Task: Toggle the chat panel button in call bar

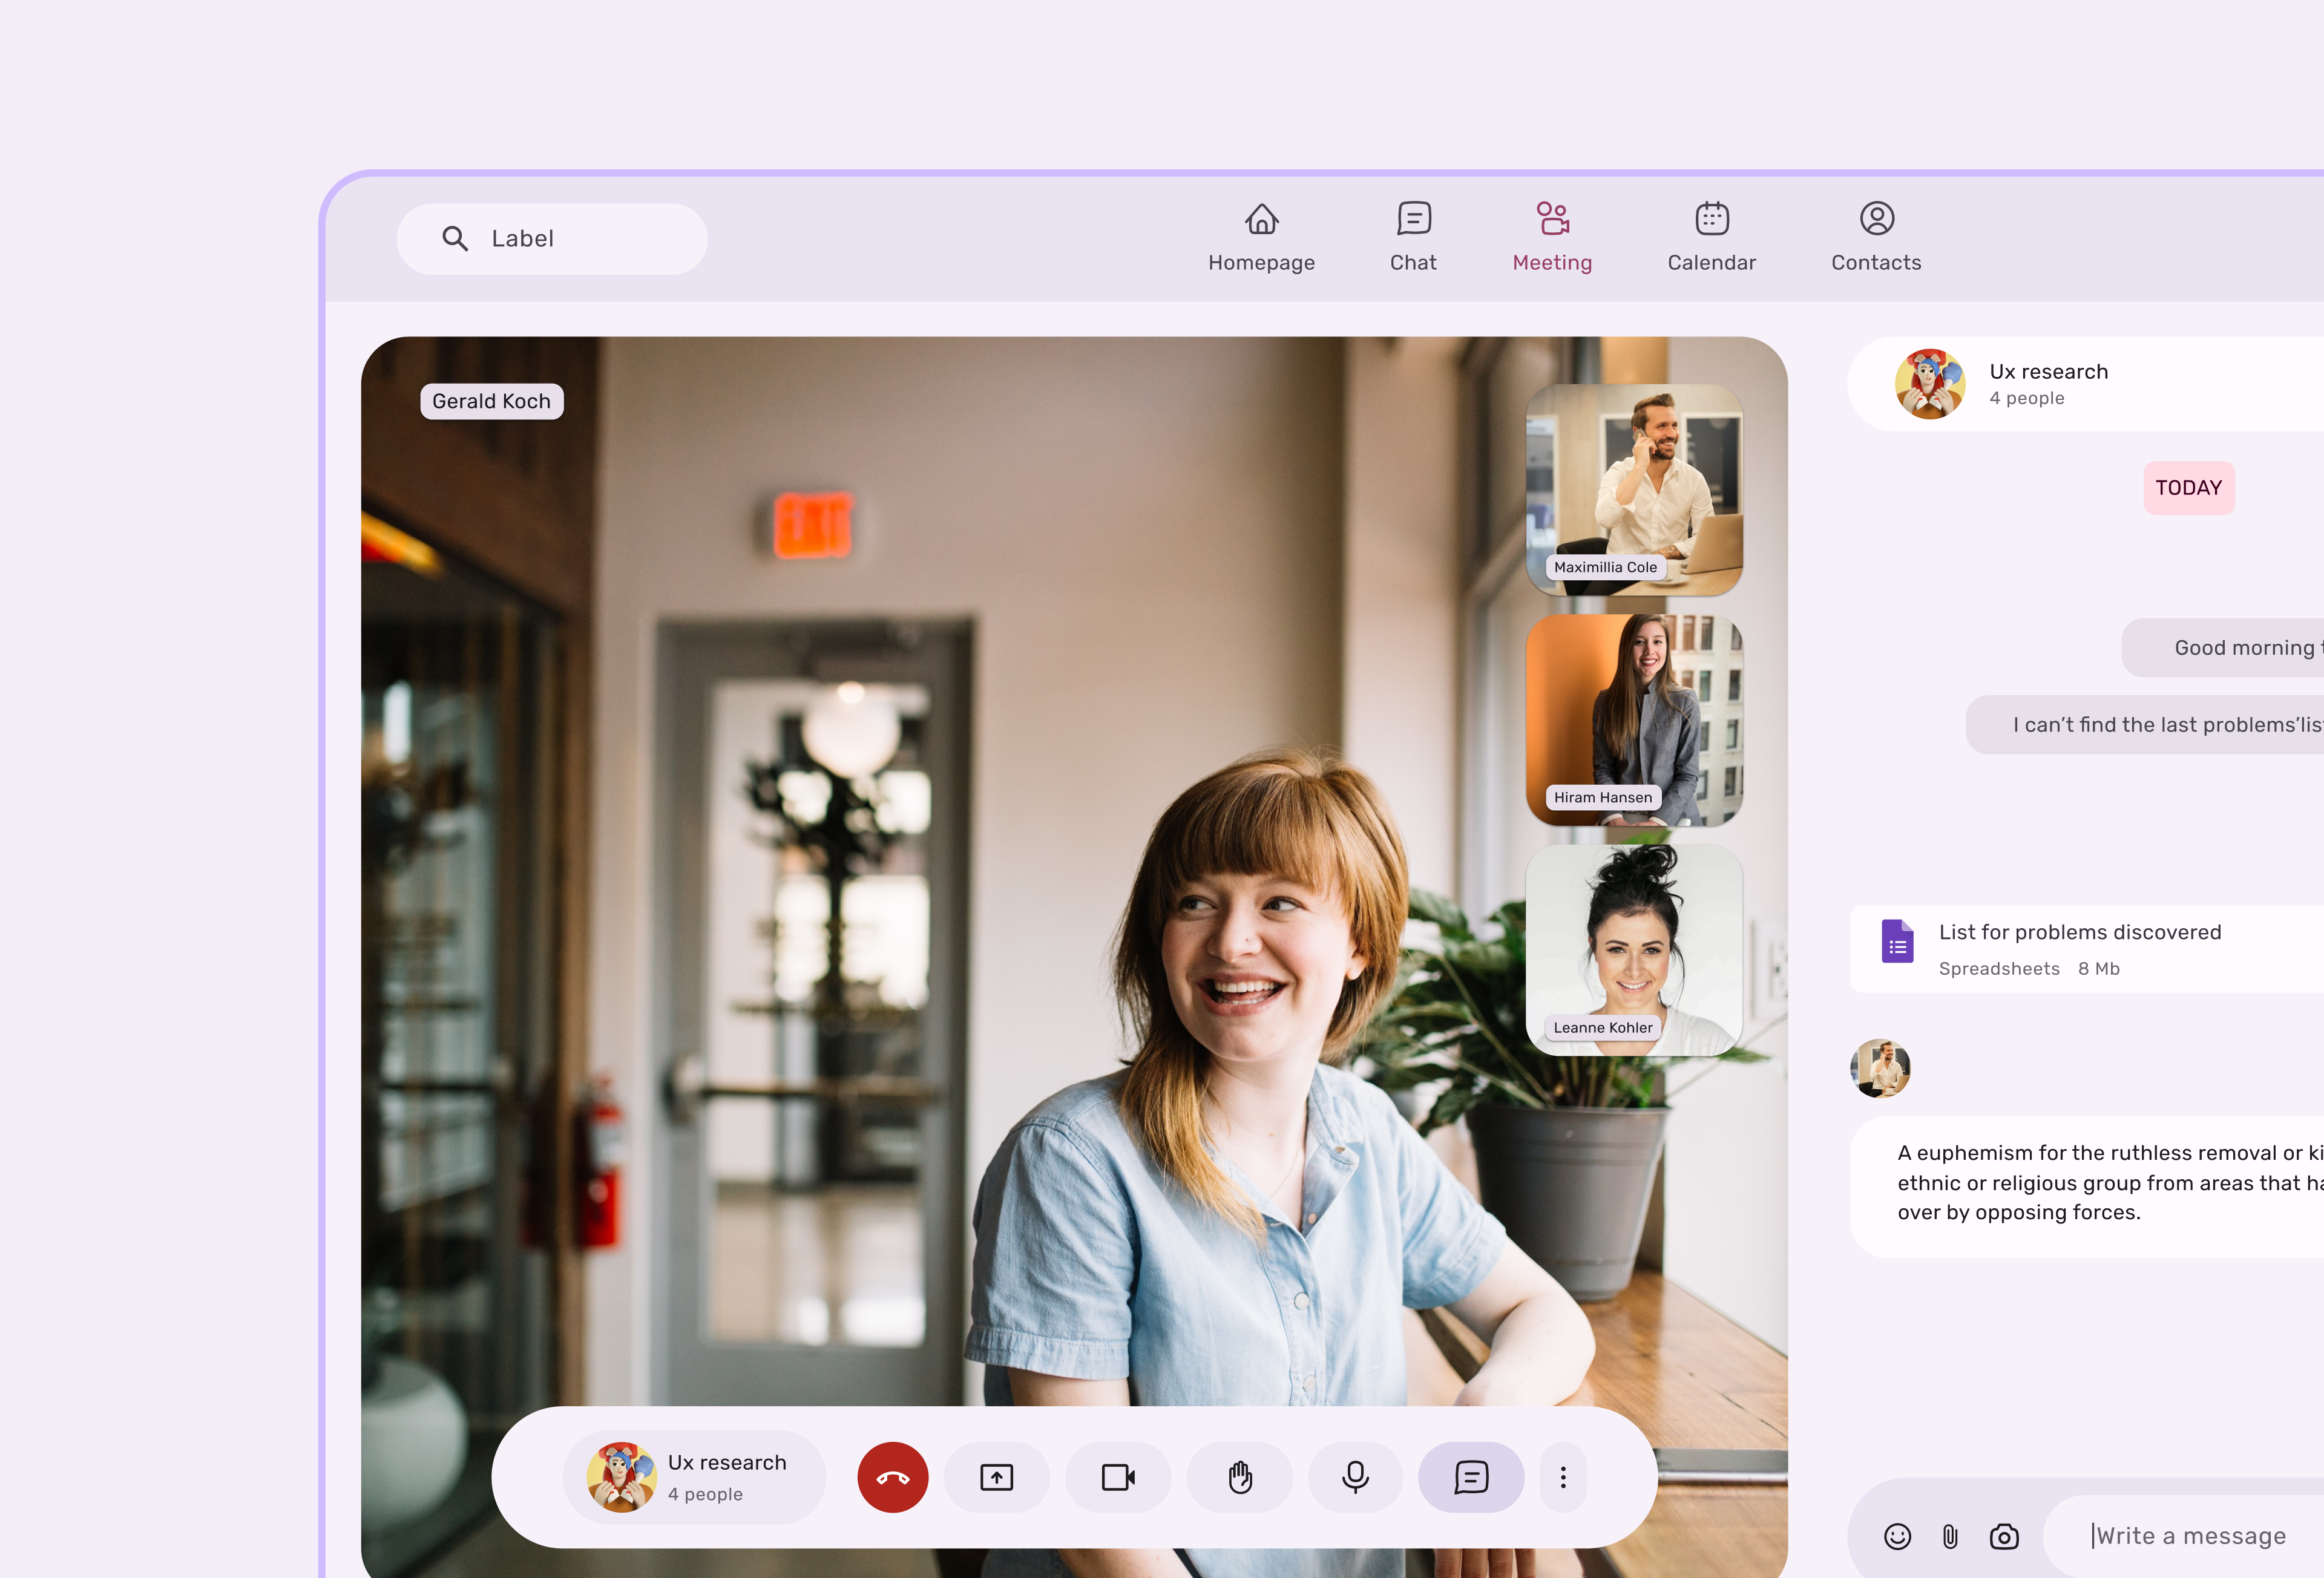Action: (1471, 1477)
